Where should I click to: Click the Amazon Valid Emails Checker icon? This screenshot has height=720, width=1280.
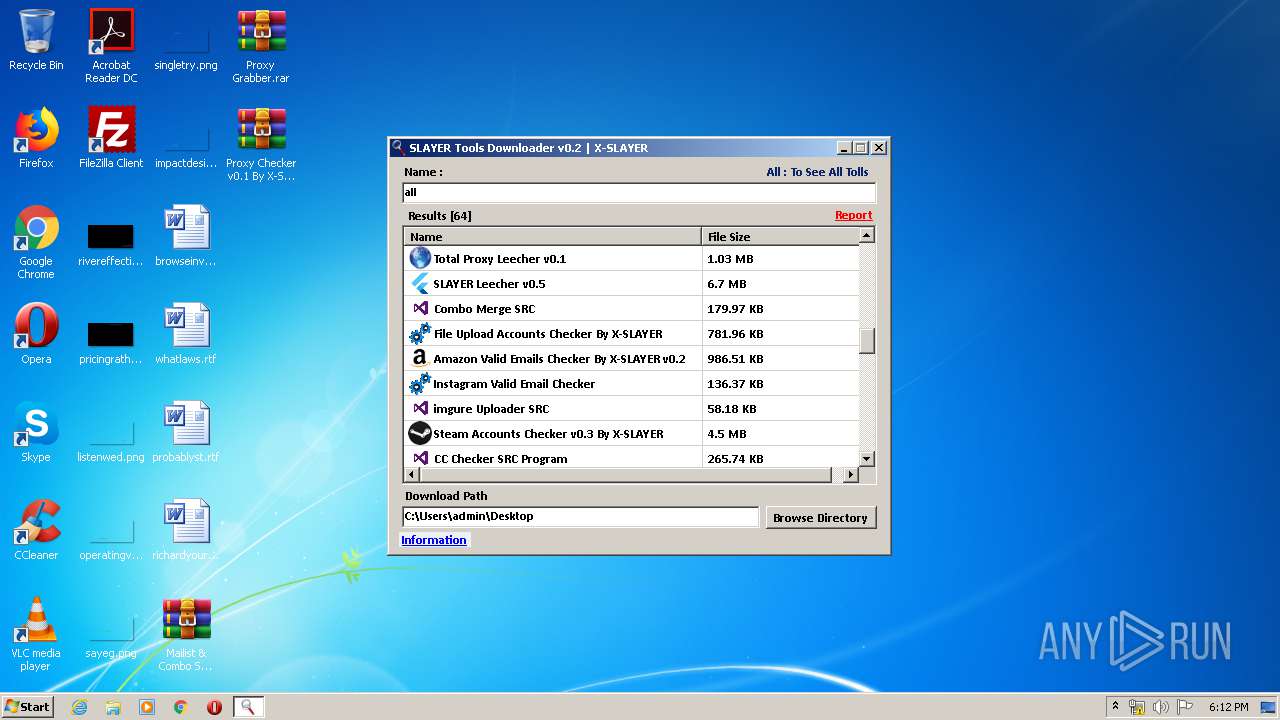click(x=420, y=358)
